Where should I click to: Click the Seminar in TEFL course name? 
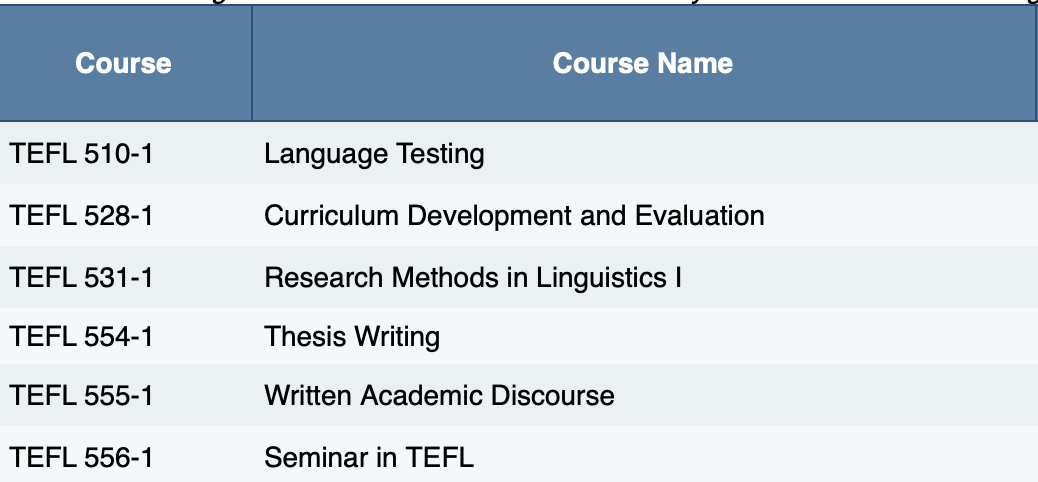pyautogui.click(x=369, y=458)
